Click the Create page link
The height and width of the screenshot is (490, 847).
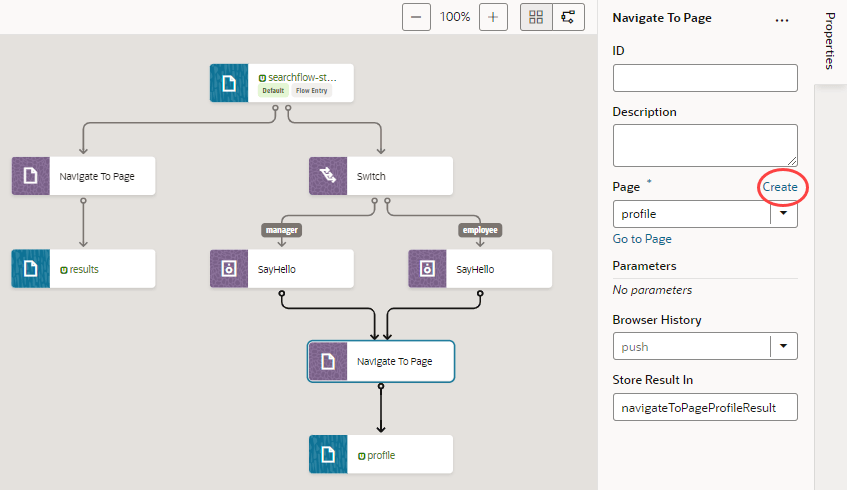click(x=780, y=187)
